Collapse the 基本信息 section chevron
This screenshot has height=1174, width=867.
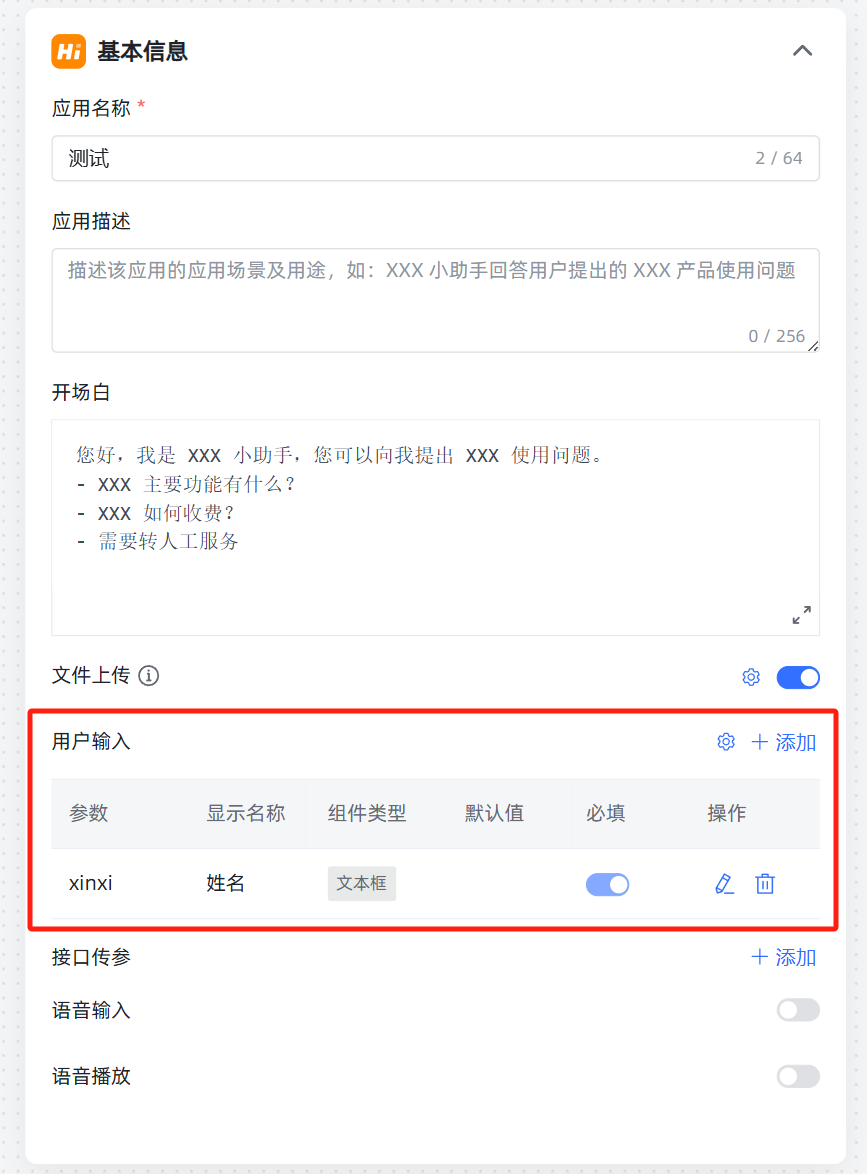click(802, 51)
